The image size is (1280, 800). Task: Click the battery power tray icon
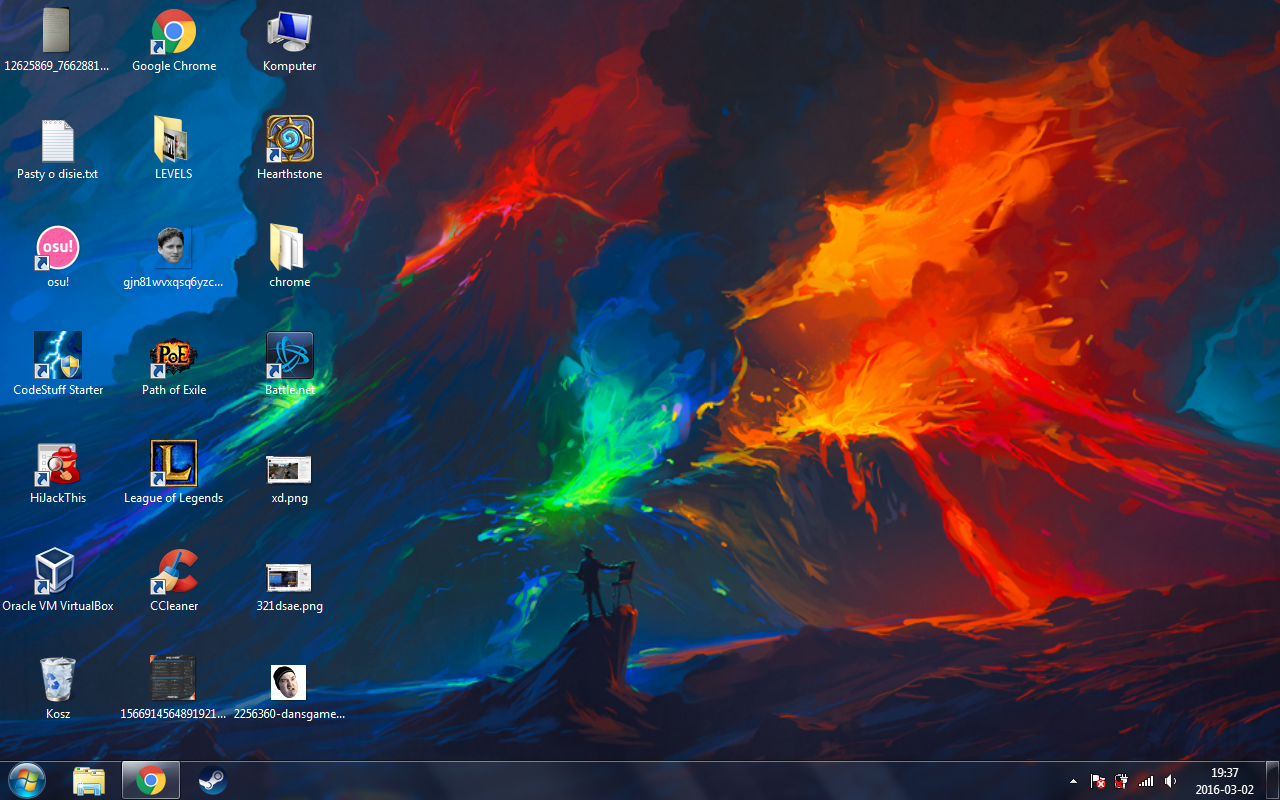click(x=1122, y=781)
